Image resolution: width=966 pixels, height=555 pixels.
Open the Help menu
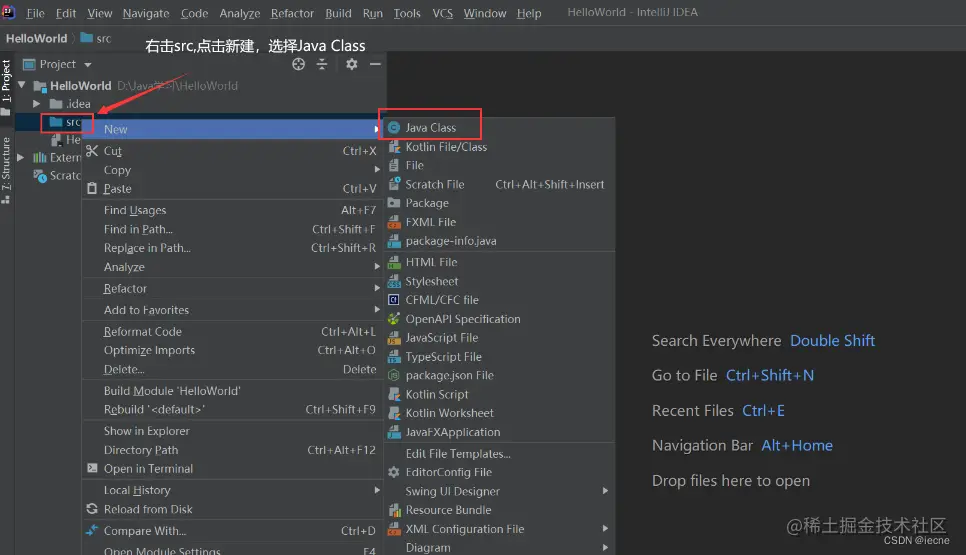point(529,13)
